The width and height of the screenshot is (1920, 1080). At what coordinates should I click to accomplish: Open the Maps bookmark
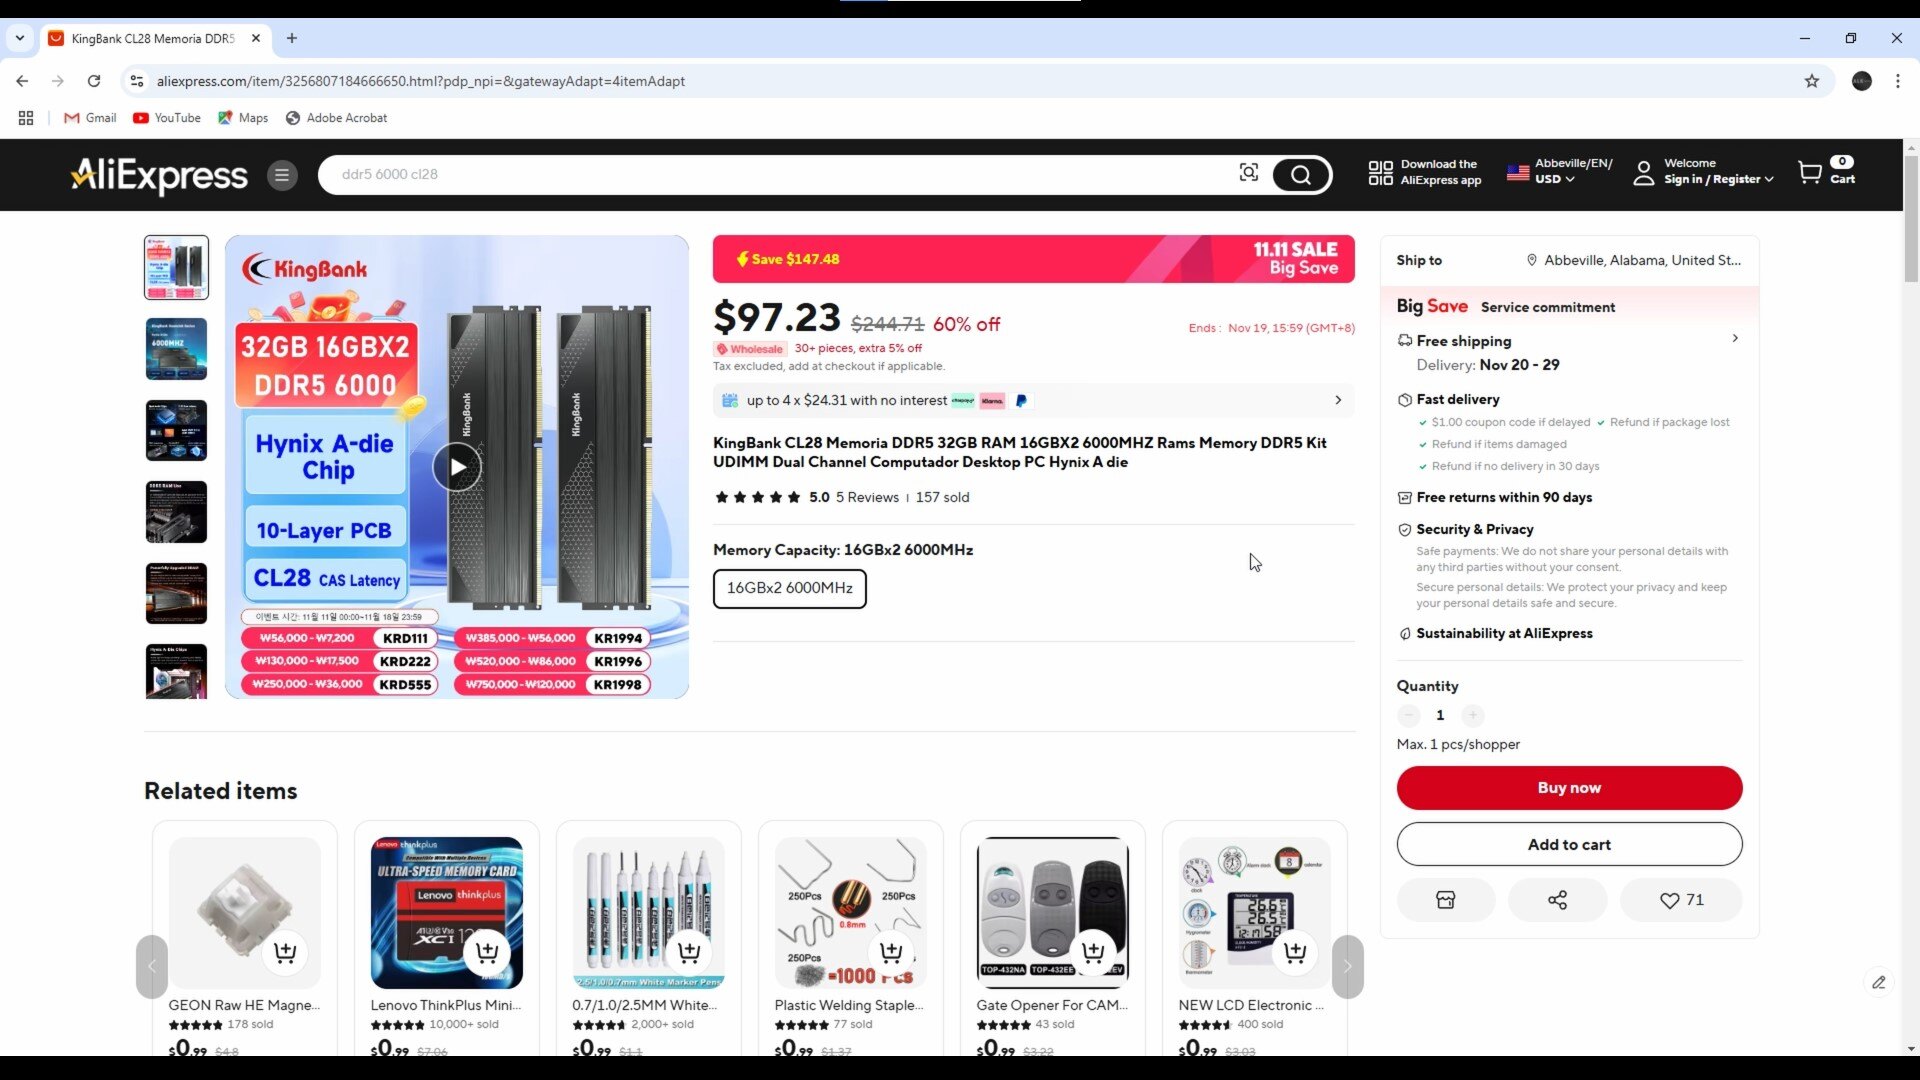click(243, 118)
